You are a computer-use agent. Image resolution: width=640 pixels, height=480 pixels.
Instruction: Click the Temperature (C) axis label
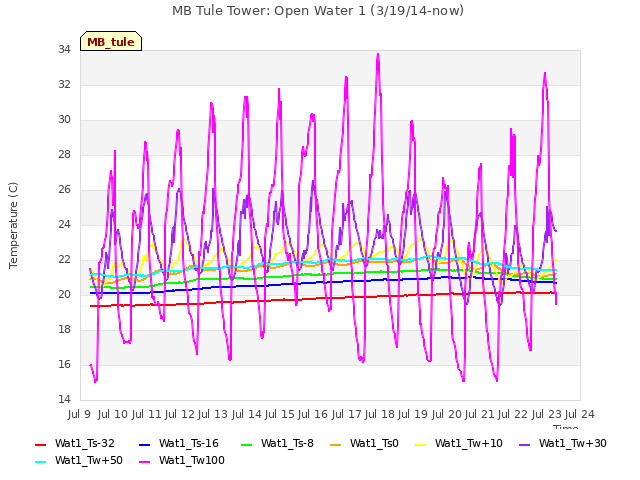click(x=13, y=225)
